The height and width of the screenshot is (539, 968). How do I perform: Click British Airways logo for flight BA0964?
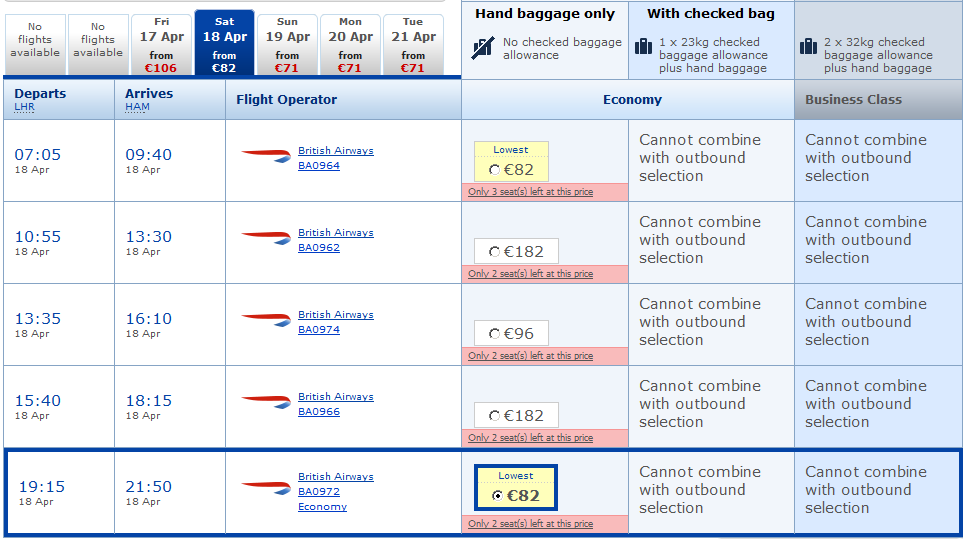coord(266,156)
